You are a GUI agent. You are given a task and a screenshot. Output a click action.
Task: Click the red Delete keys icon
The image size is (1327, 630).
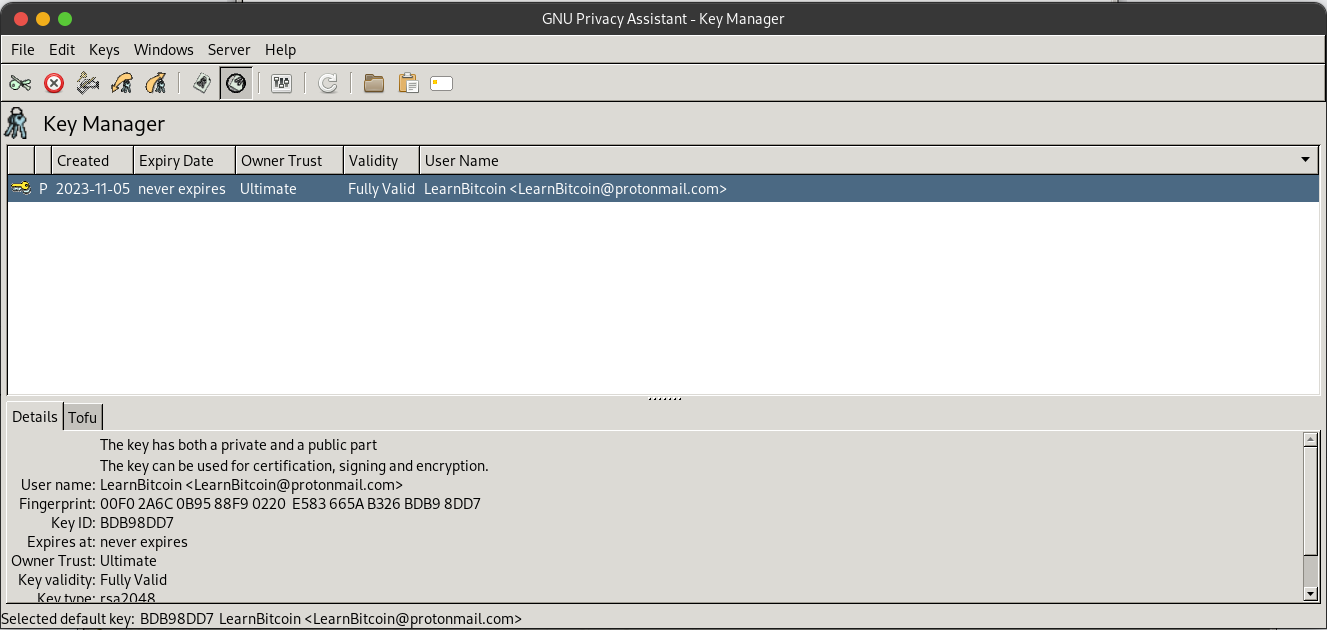click(54, 84)
